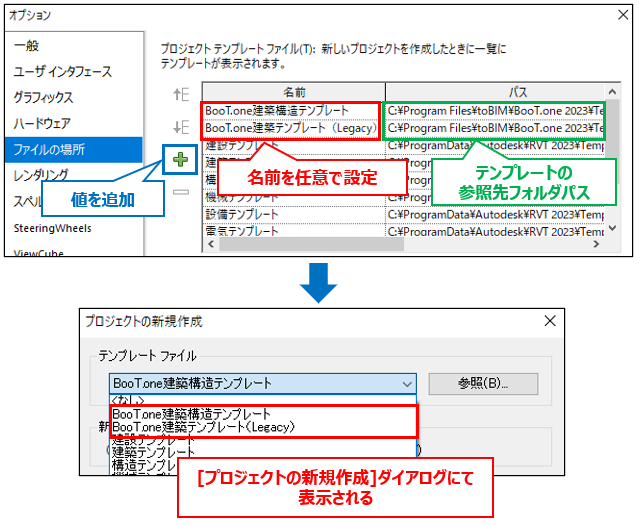Click the horizontal scrollbar left arrow
Viewport: 639px width, 525px height.
click(x=211, y=245)
